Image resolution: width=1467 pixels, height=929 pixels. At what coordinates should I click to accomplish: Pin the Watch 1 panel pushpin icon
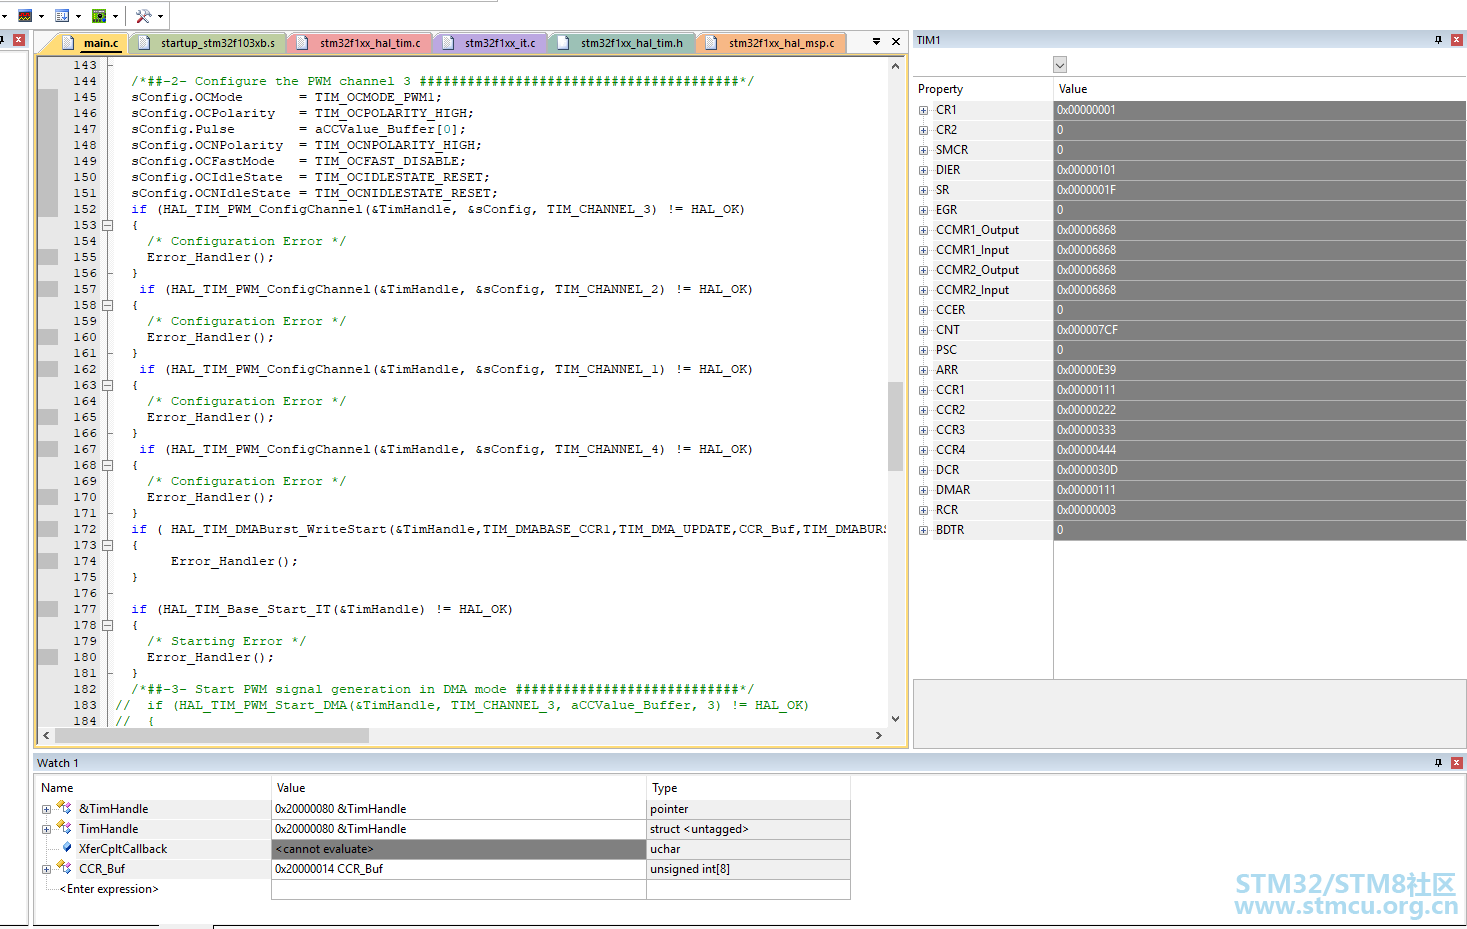click(1438, 763)
